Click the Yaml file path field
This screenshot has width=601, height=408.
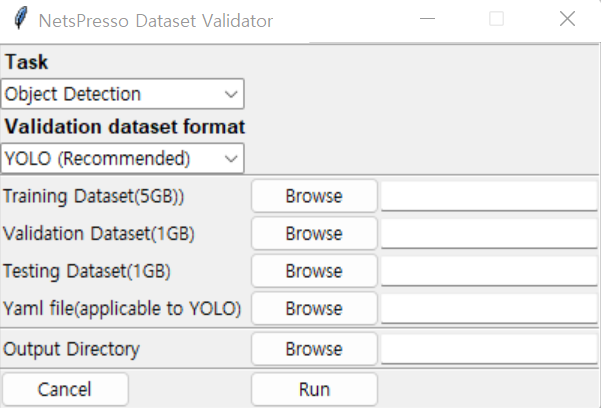tap(488, 309)
